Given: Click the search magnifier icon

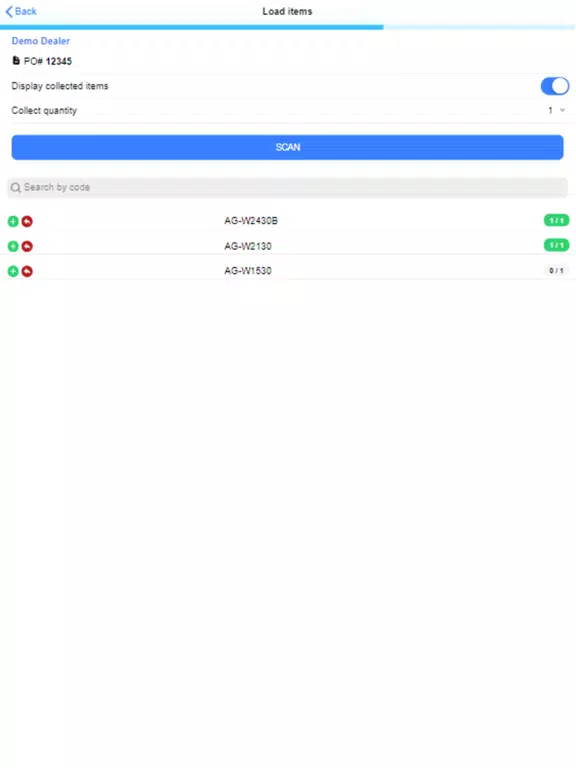Looking at the screenshot, I should [16, 188].
